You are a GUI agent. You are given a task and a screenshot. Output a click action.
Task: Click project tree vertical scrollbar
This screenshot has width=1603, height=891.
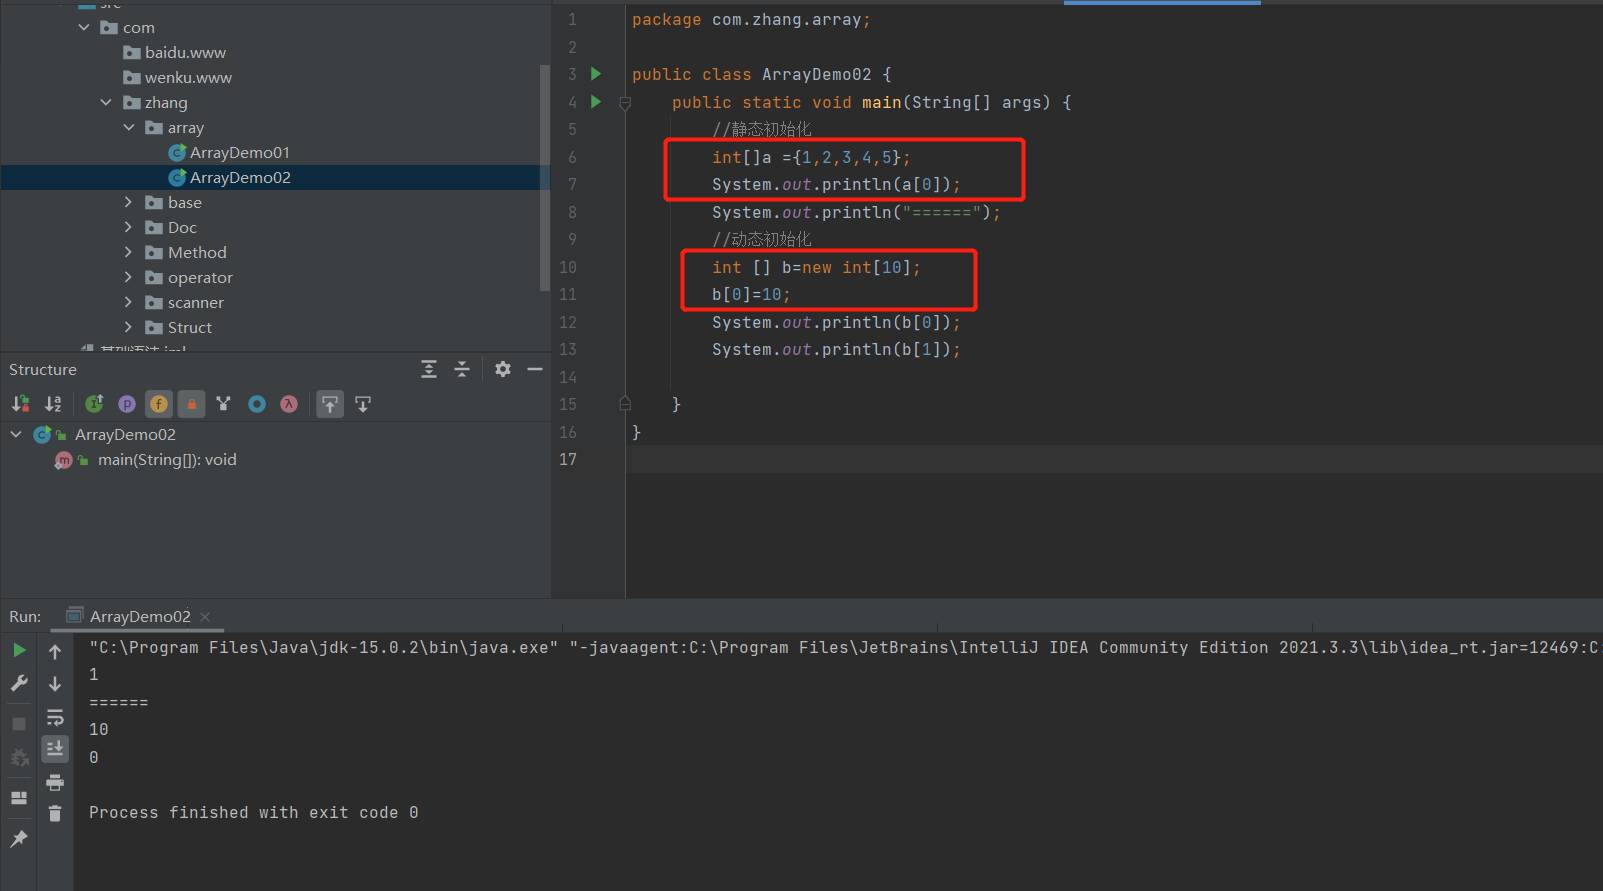coord(544,178)
